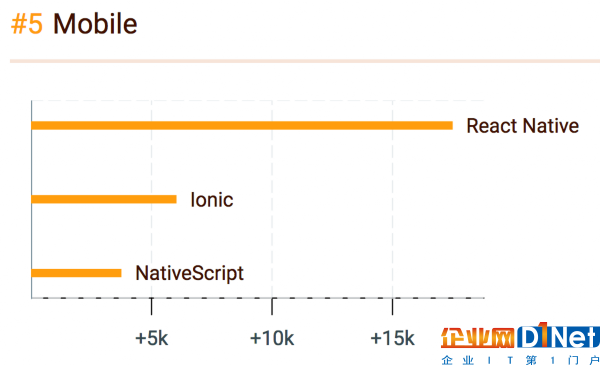
Task: Click the blue Chinese tagline under logo
Action: point(520,360)
